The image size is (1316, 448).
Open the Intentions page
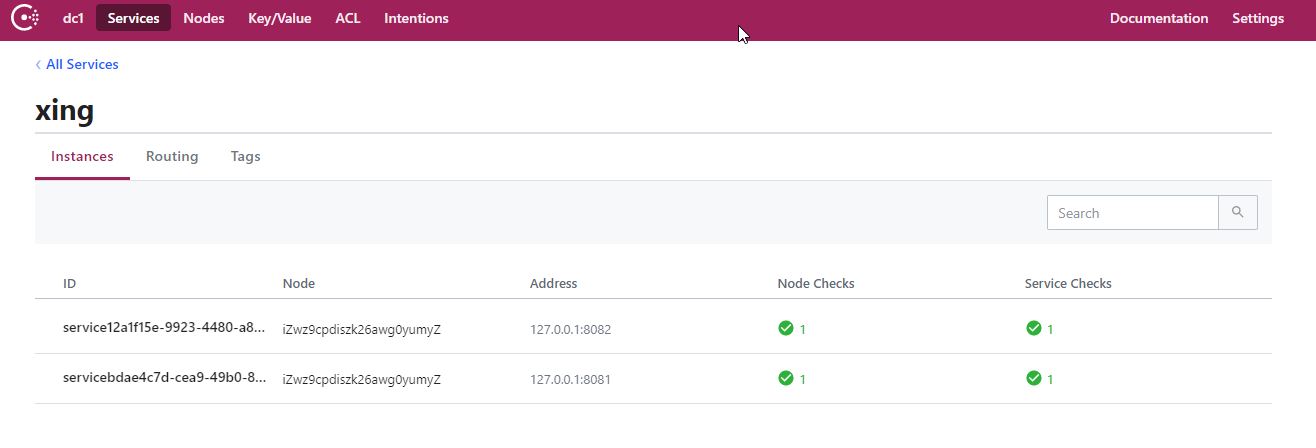pyautogui.click(x=416, y=18)
